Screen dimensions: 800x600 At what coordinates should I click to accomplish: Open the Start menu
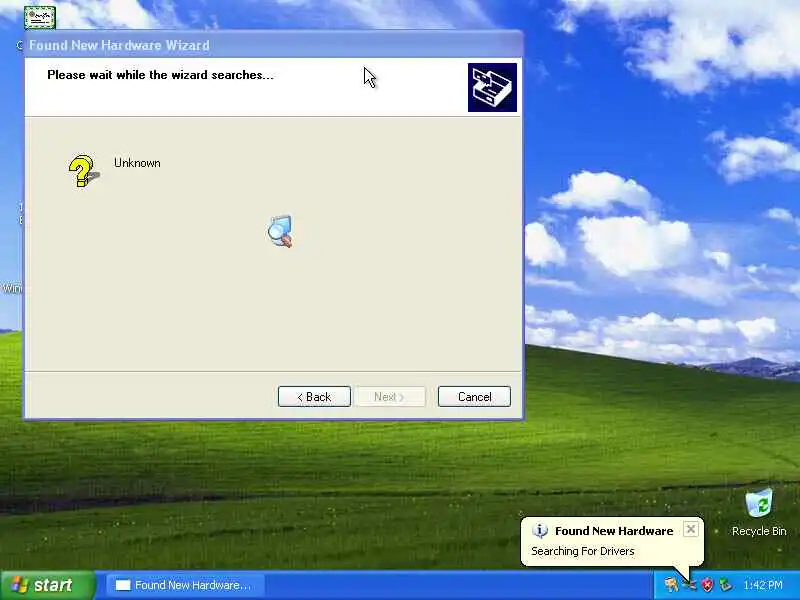click(x=48, y=585)
